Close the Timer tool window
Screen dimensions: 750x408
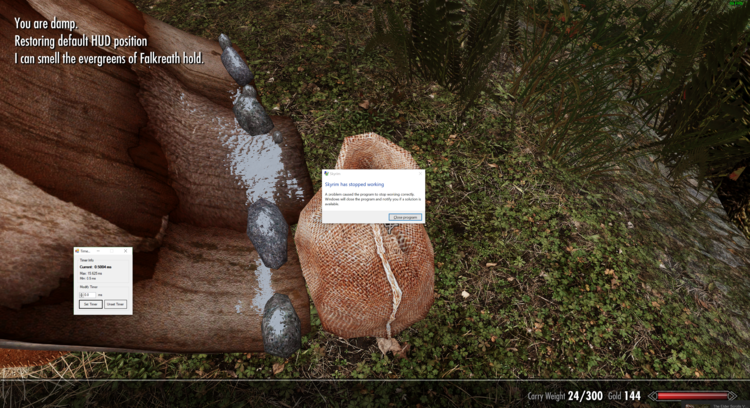(x=126, y=251)
